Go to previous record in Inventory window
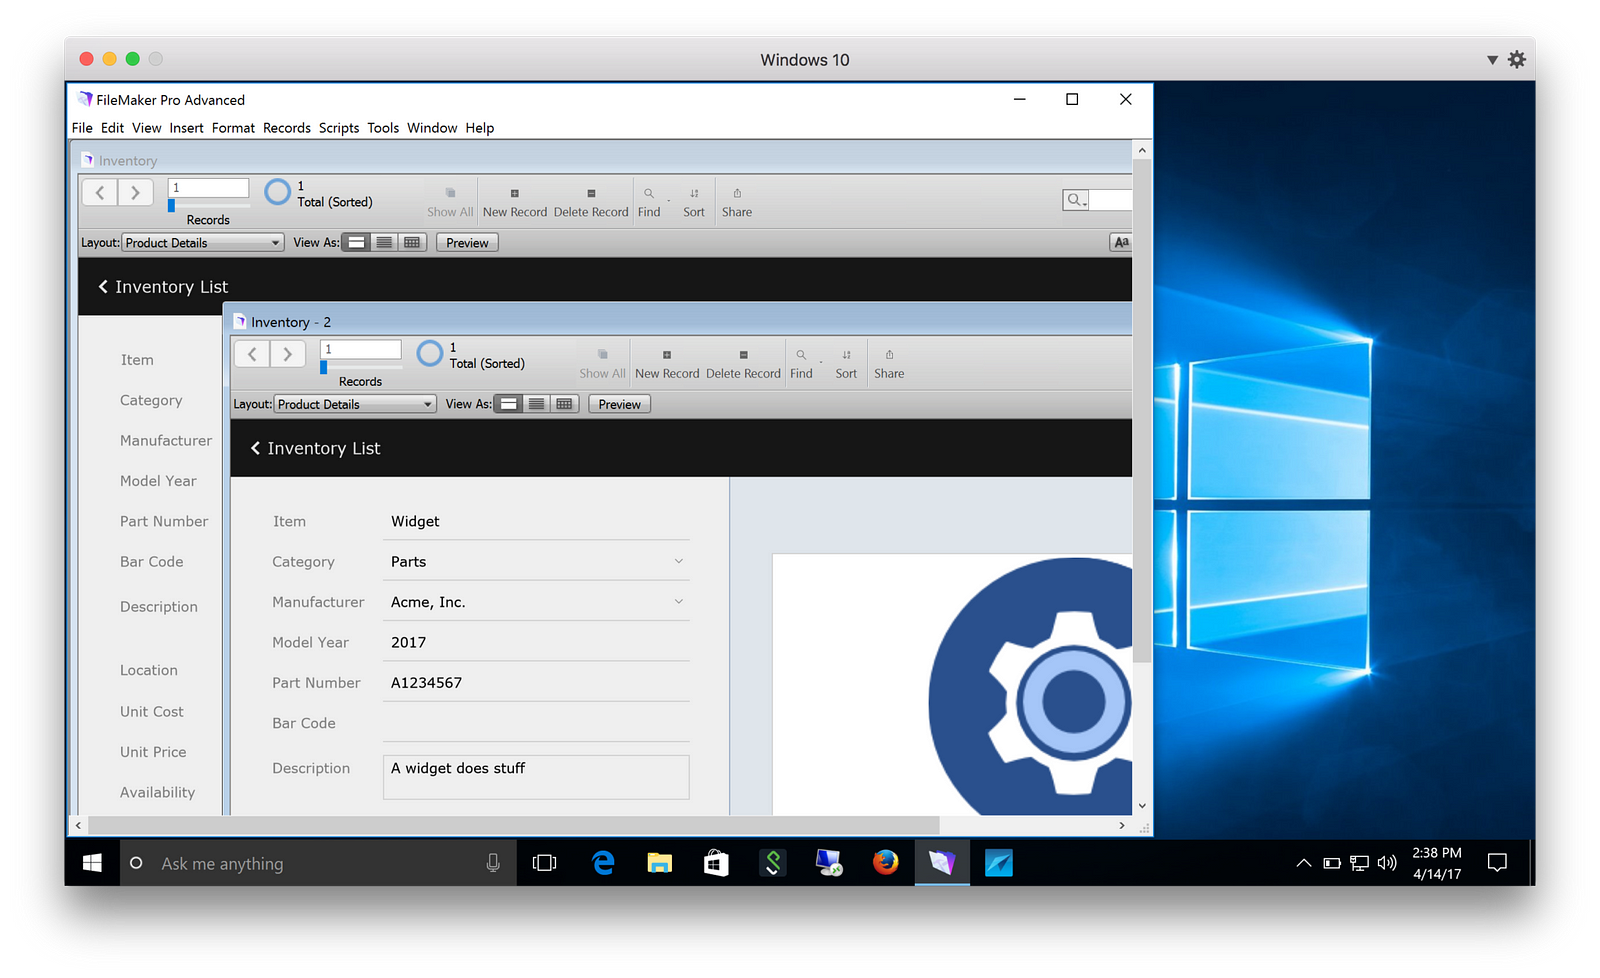Screen dimensions: 1600x978 click(x=100, y=192)
